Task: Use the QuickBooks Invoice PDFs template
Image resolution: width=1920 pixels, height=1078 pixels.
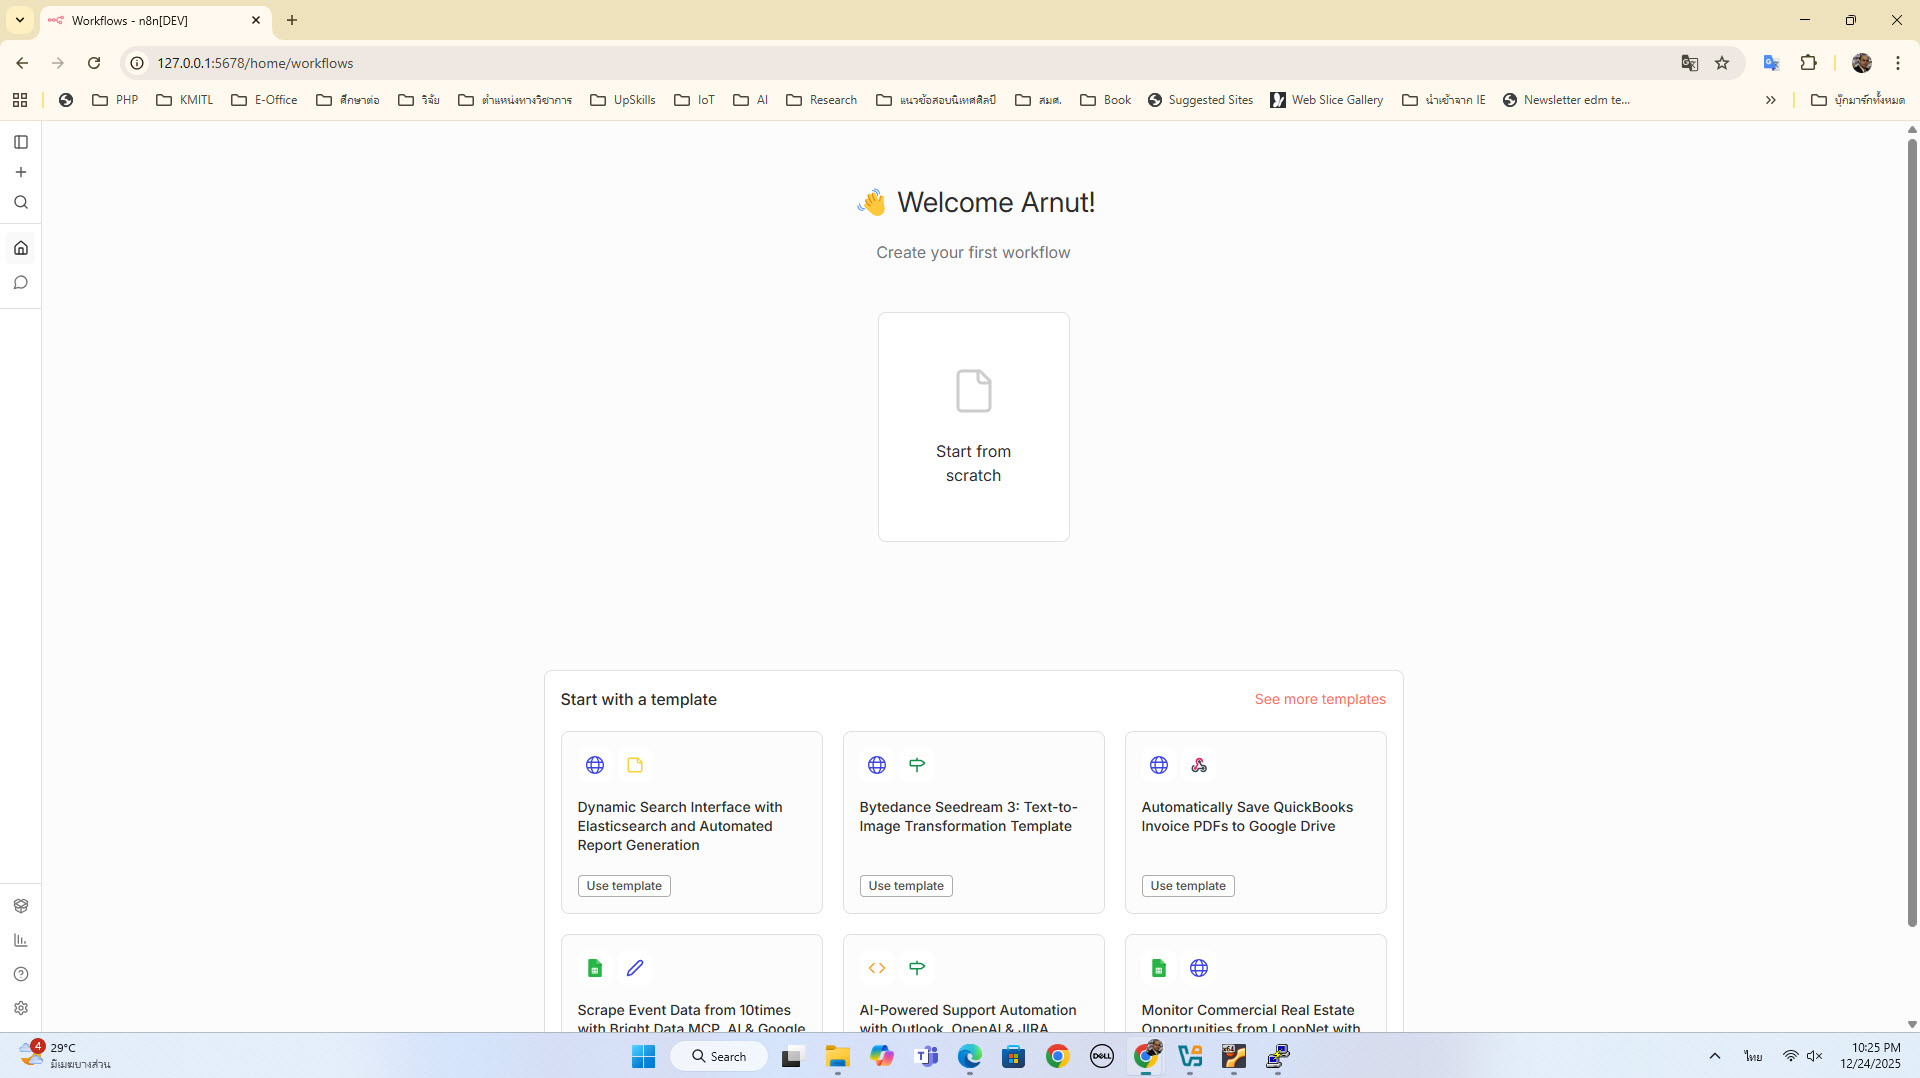Action: pos(1188,886)
